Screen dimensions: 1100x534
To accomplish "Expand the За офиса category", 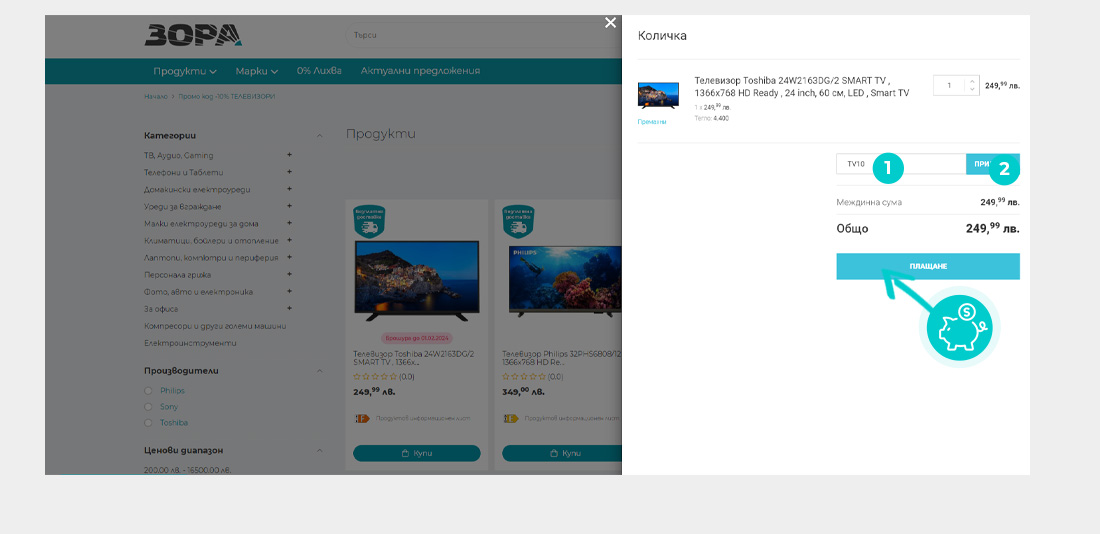I will click(289, 309).
